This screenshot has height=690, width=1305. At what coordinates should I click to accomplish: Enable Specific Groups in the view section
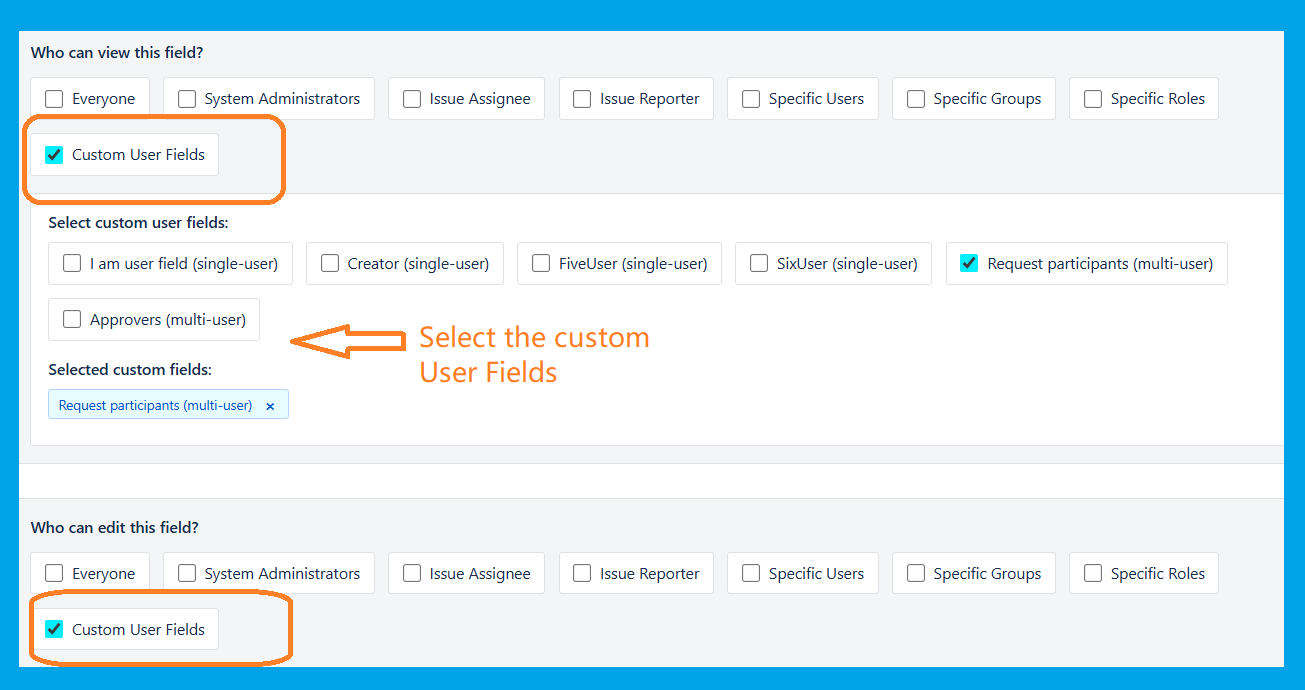(x=916, y=99)
